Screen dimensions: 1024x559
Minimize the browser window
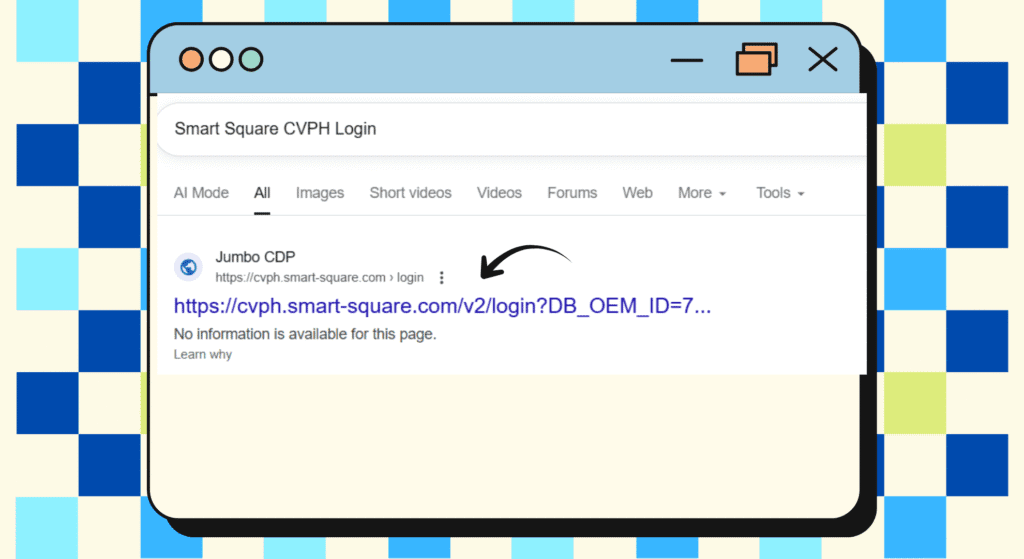pyautogui.click(x=687, y=60)
